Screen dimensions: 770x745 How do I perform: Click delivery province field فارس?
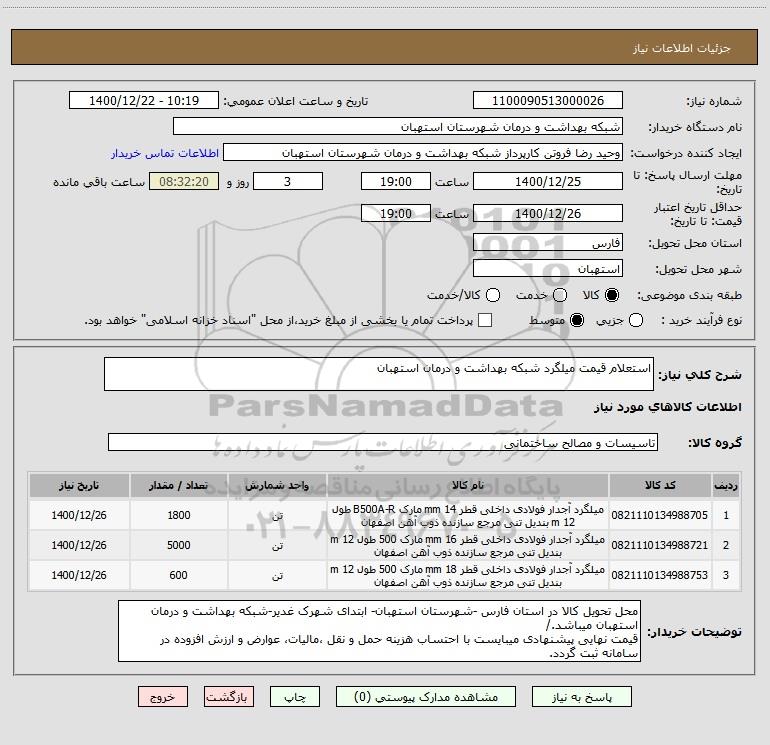(x=548, y=243)
